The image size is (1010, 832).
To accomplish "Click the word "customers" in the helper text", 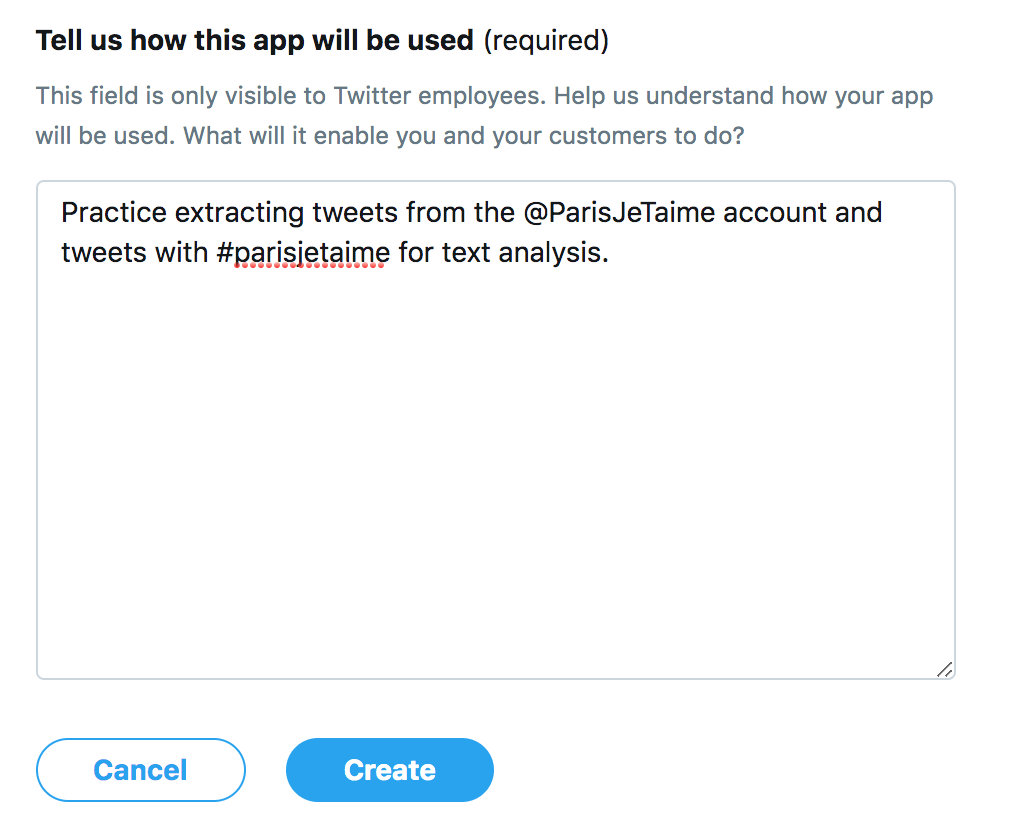I will [566, 135].
